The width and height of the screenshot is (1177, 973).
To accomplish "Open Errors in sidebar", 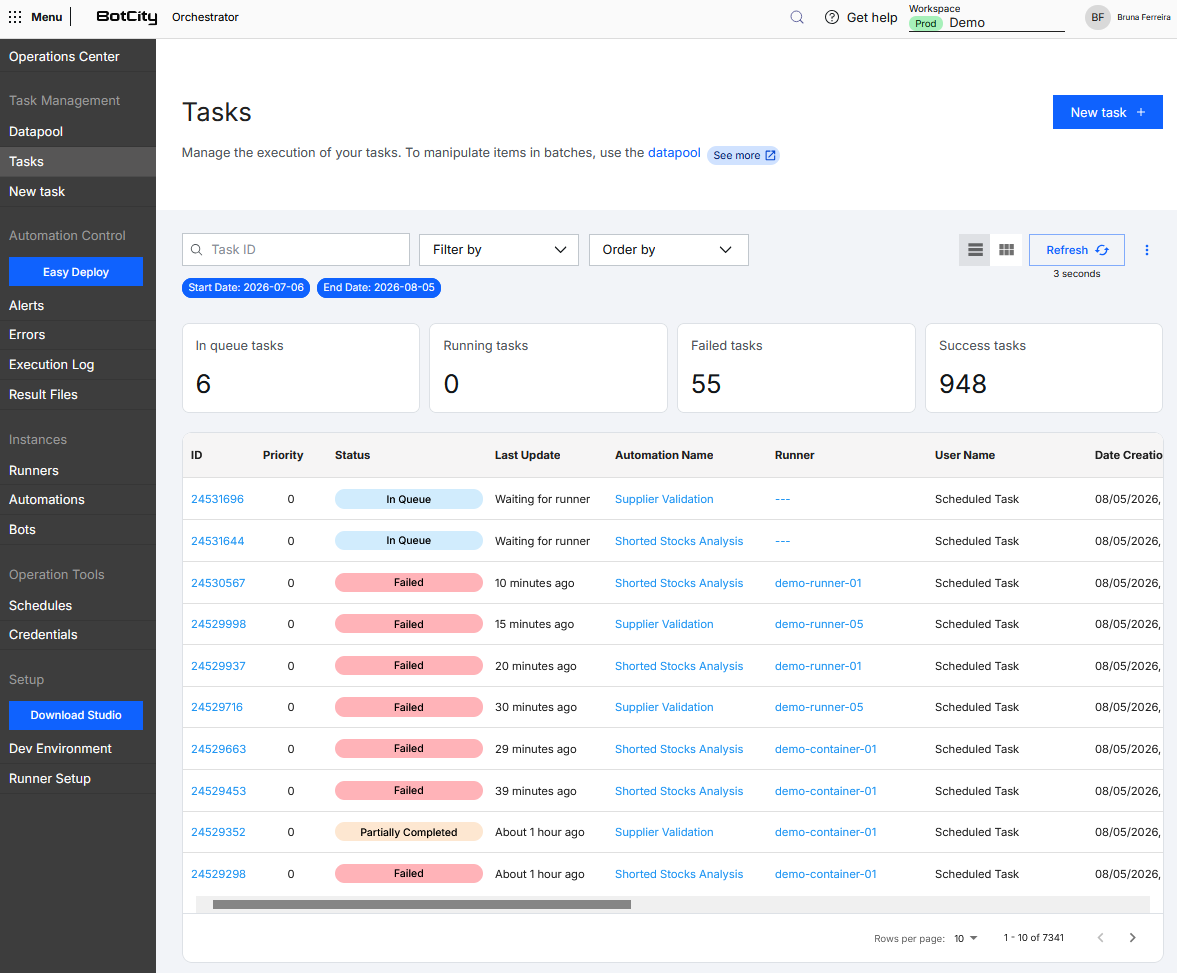I will coord(78,335).
